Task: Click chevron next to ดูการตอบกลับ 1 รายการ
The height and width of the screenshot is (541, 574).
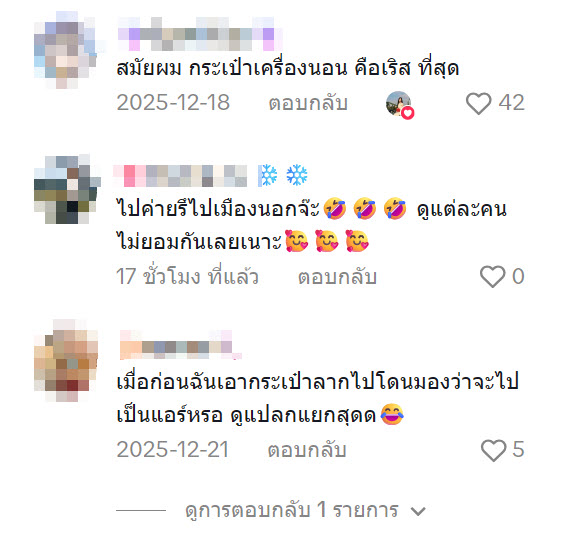Action: (418, 511)
